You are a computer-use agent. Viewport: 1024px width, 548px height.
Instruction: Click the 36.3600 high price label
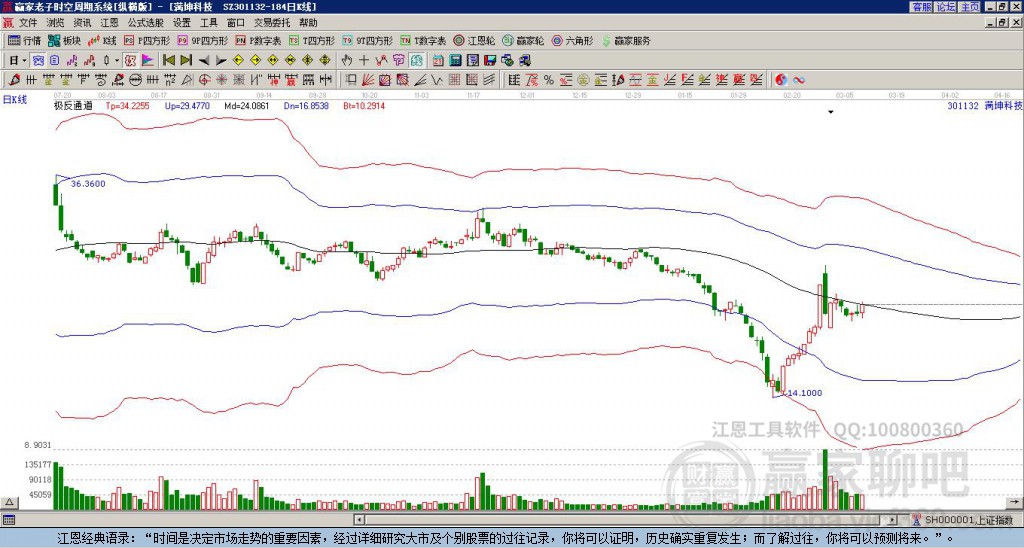click(x=88, y=184)
